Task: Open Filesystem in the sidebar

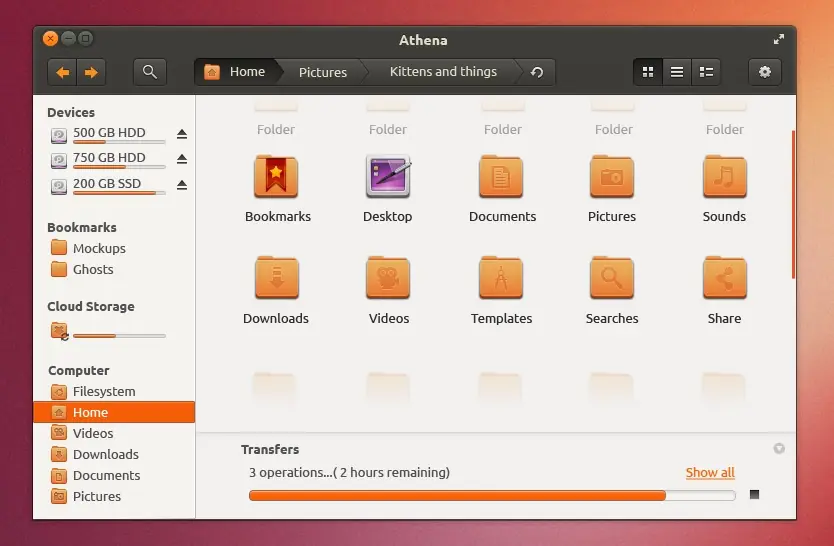Action: (x=93, y=391)
